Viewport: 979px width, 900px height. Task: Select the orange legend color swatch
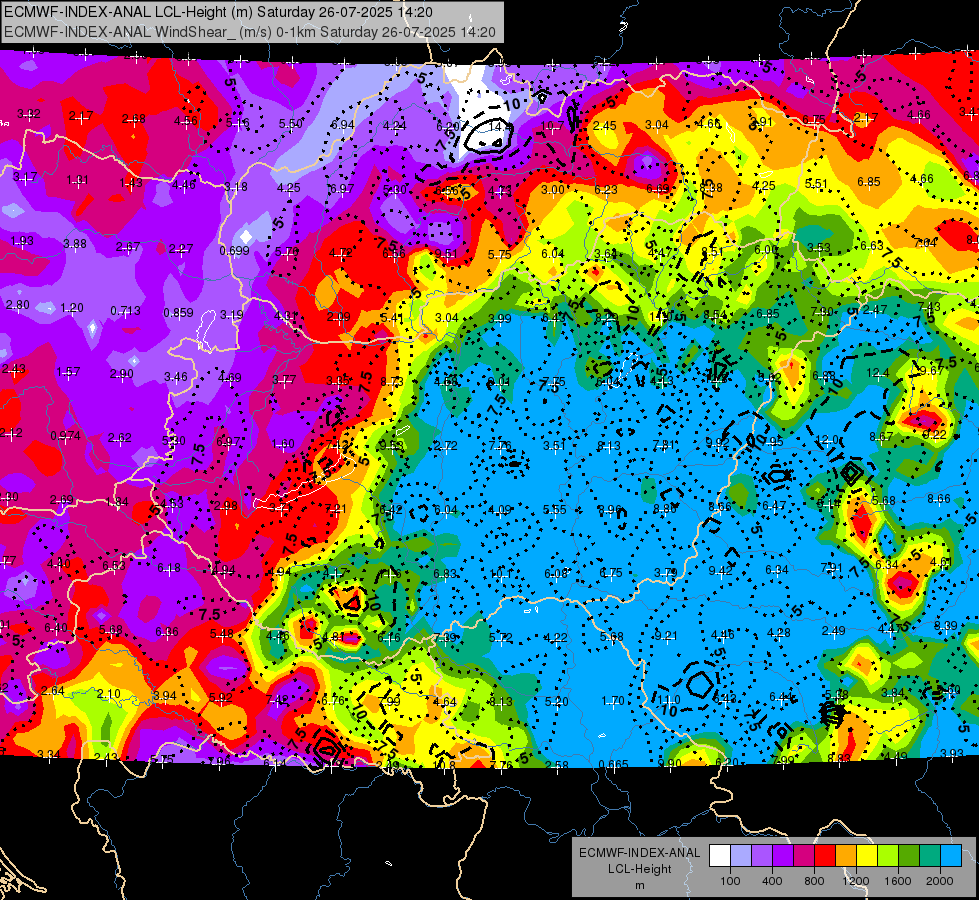846,856
